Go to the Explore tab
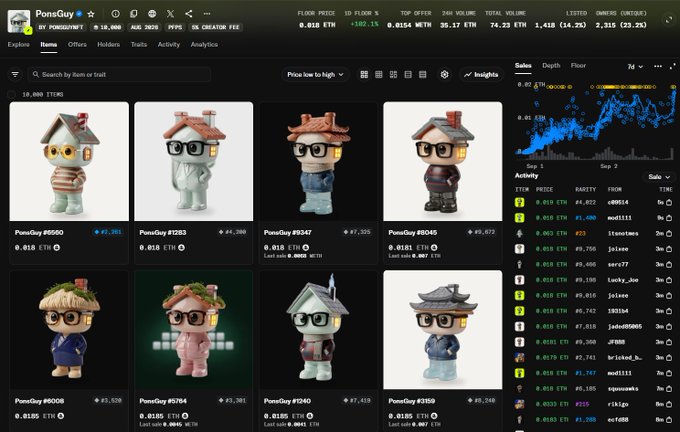680x432 pixels. [19, 44]
